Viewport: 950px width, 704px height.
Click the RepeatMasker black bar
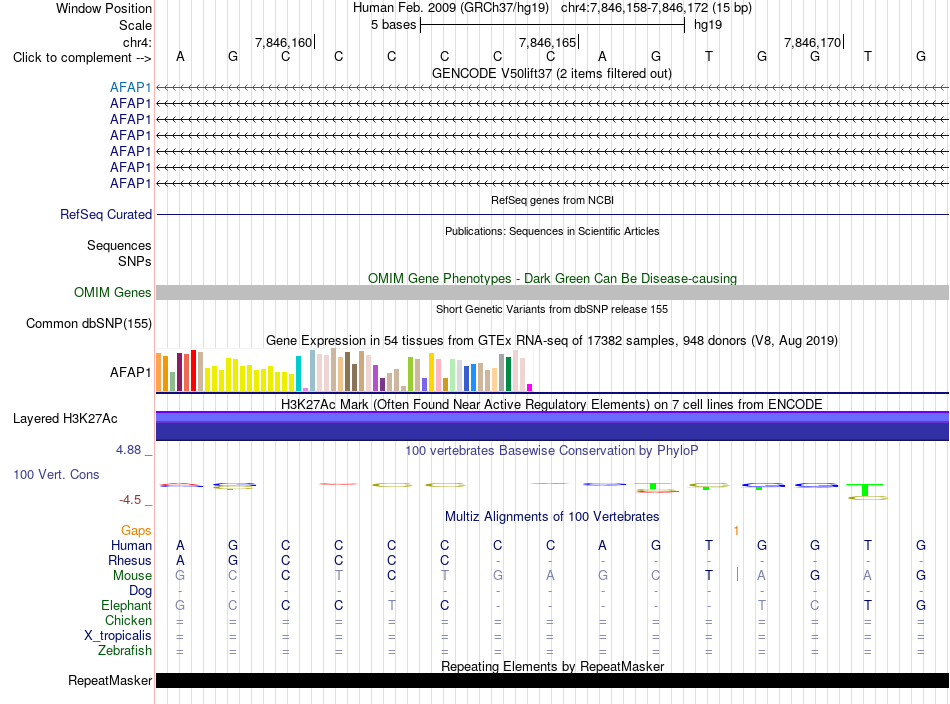(x=552, y=680)
